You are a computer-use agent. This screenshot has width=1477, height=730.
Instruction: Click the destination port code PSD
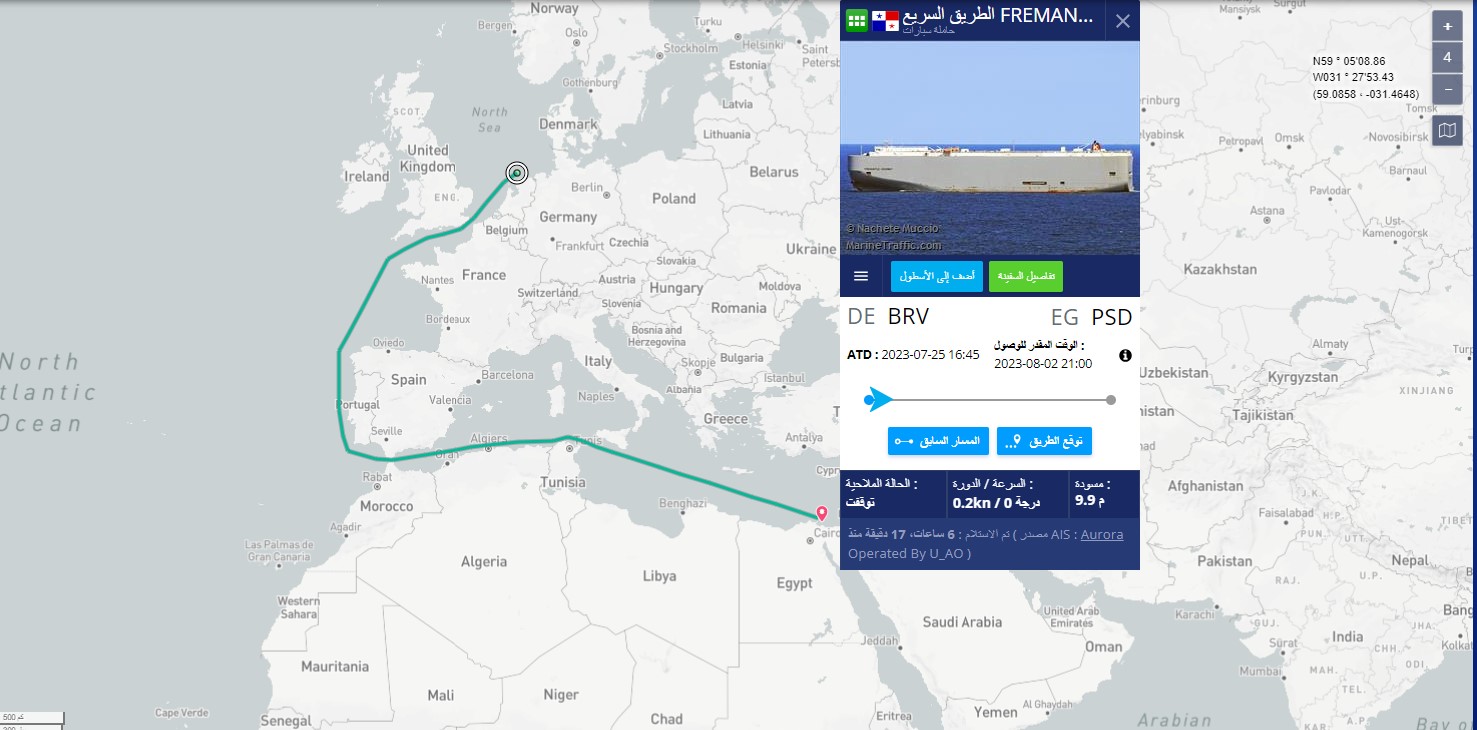click(1111, 318)
